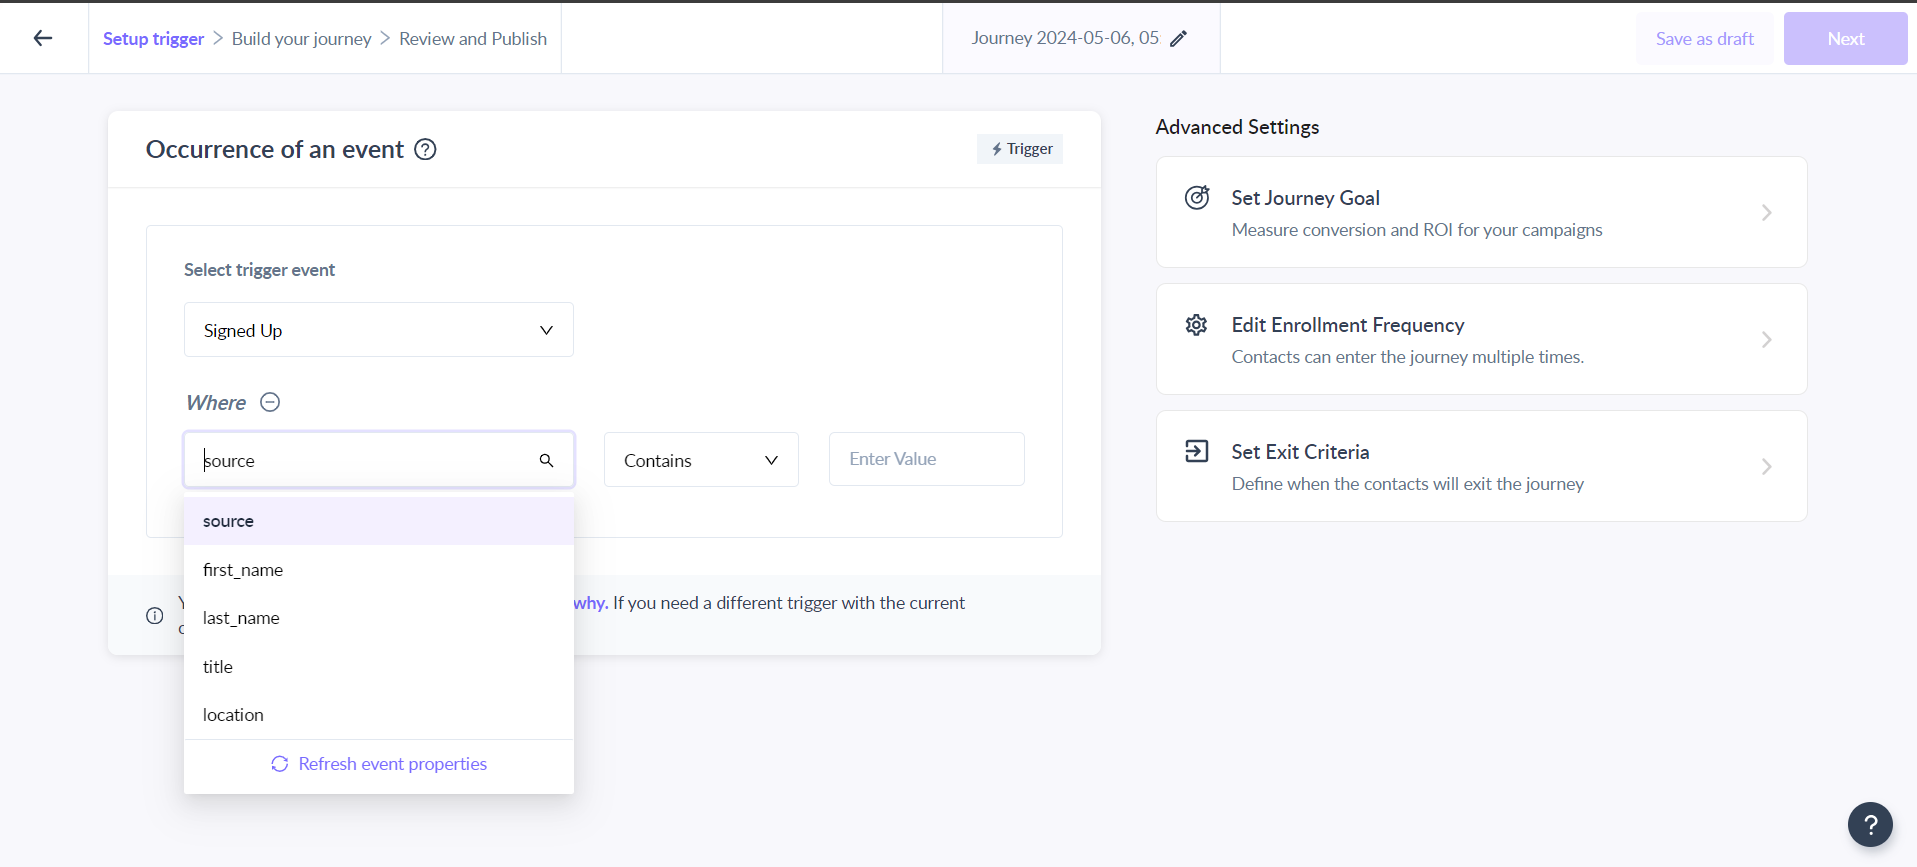Click the Set Exit Criteria exit icon
This screenshot has height=867, width=1917.
coord(1197,451)
